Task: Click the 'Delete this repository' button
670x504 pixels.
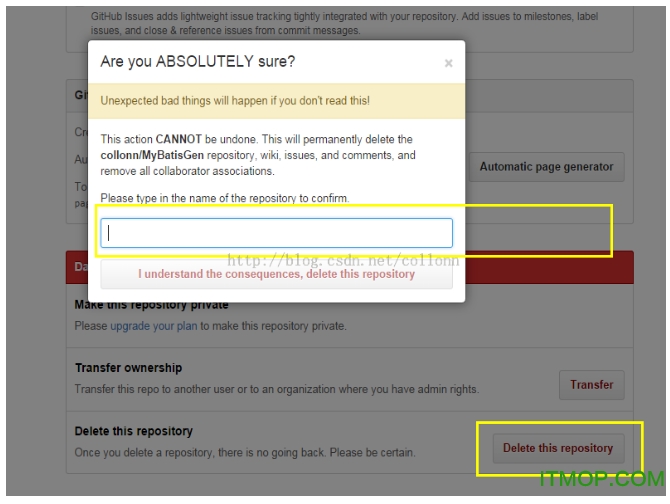Action: tap(558, 448)
